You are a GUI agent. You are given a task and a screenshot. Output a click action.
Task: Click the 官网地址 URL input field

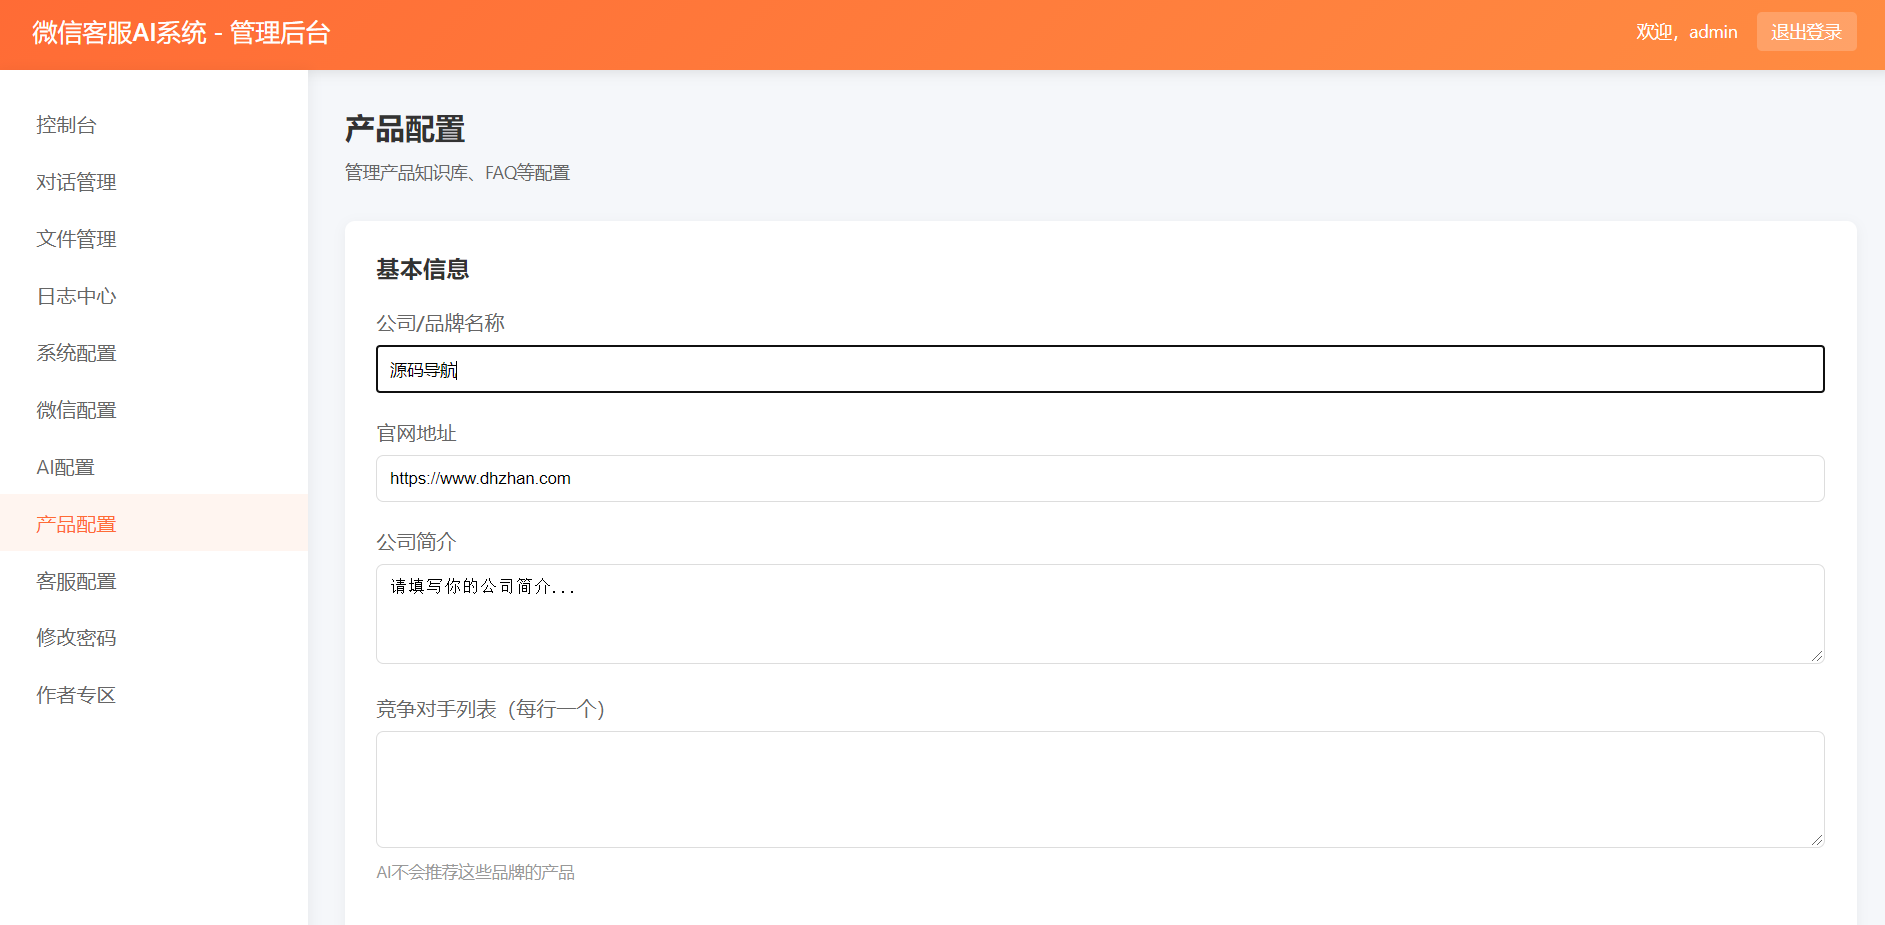click(x=1100, y=478)
